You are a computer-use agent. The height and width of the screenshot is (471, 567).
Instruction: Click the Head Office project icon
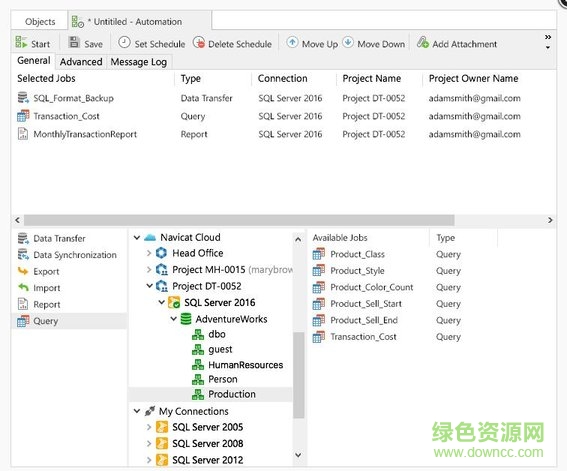161,253
